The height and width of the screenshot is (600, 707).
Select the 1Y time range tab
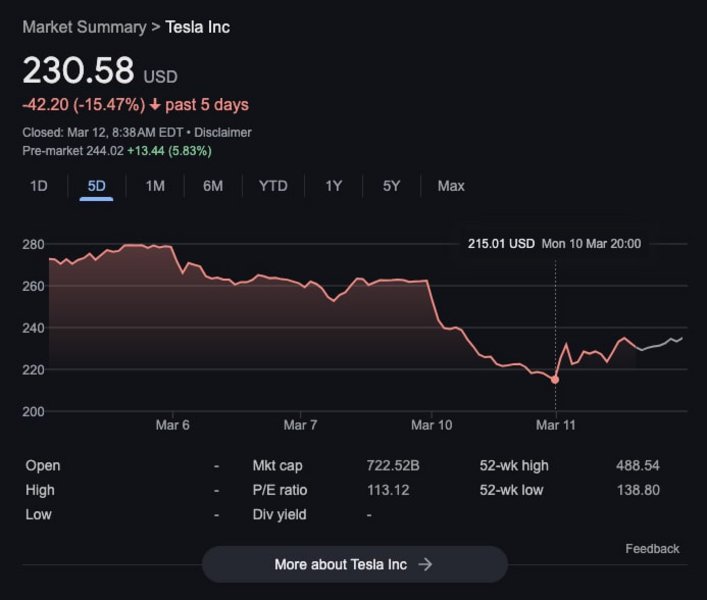[334, 186]
